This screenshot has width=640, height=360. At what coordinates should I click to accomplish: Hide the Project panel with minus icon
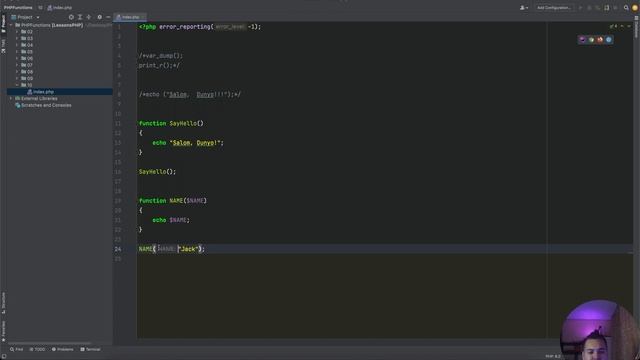click(108, 17)
